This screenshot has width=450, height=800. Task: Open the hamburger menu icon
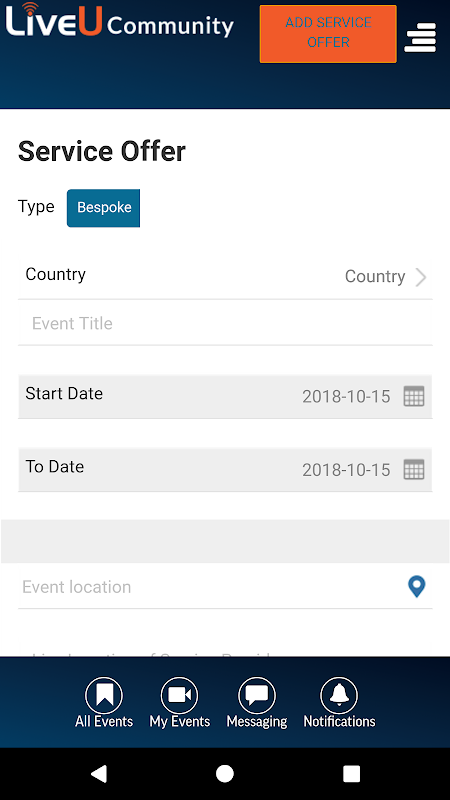click(x=420, y=37)
